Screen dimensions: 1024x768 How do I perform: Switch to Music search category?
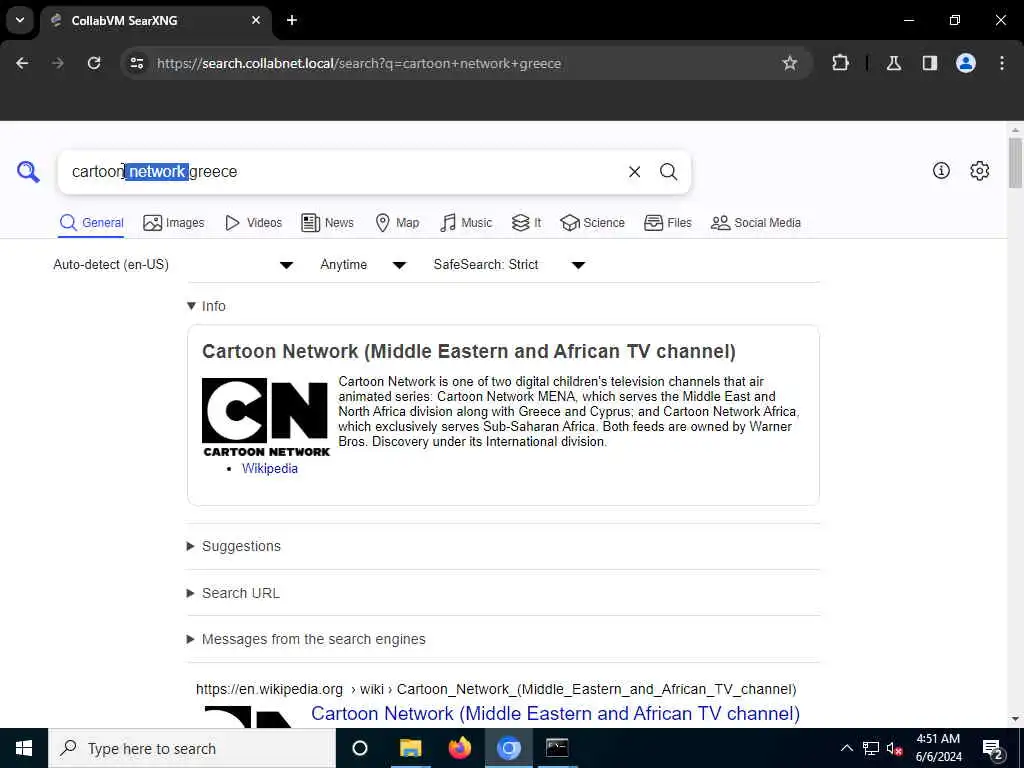[x=466, y=223]
